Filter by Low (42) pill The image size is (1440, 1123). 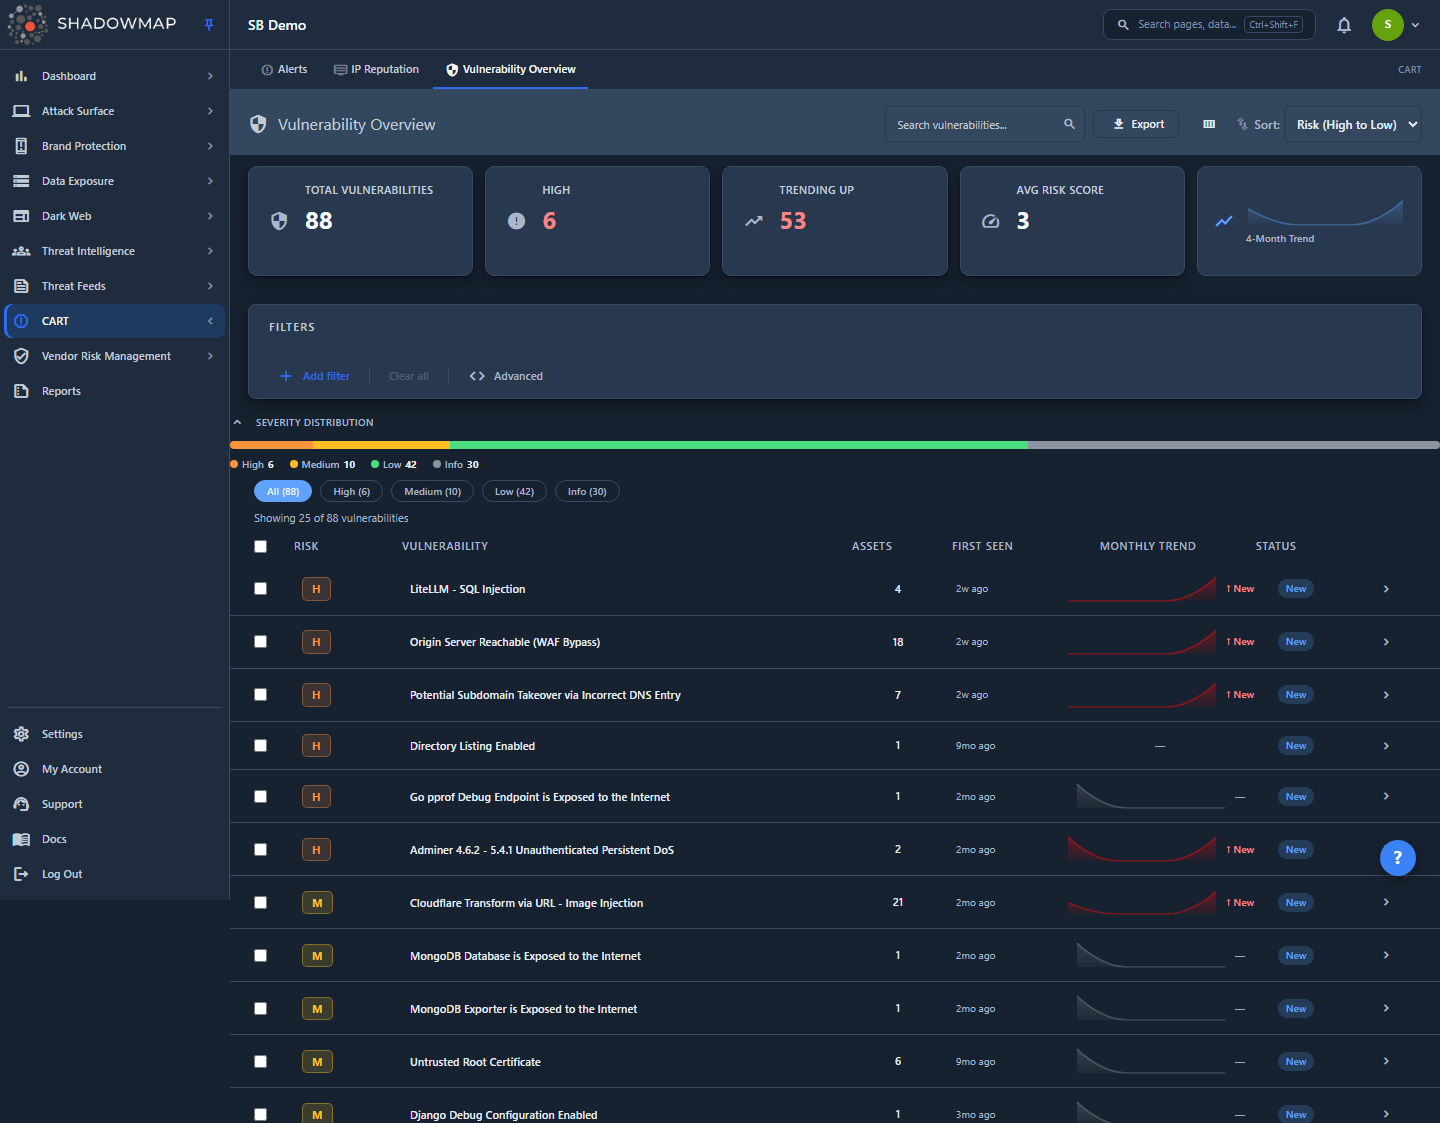(x=514, y=492)
